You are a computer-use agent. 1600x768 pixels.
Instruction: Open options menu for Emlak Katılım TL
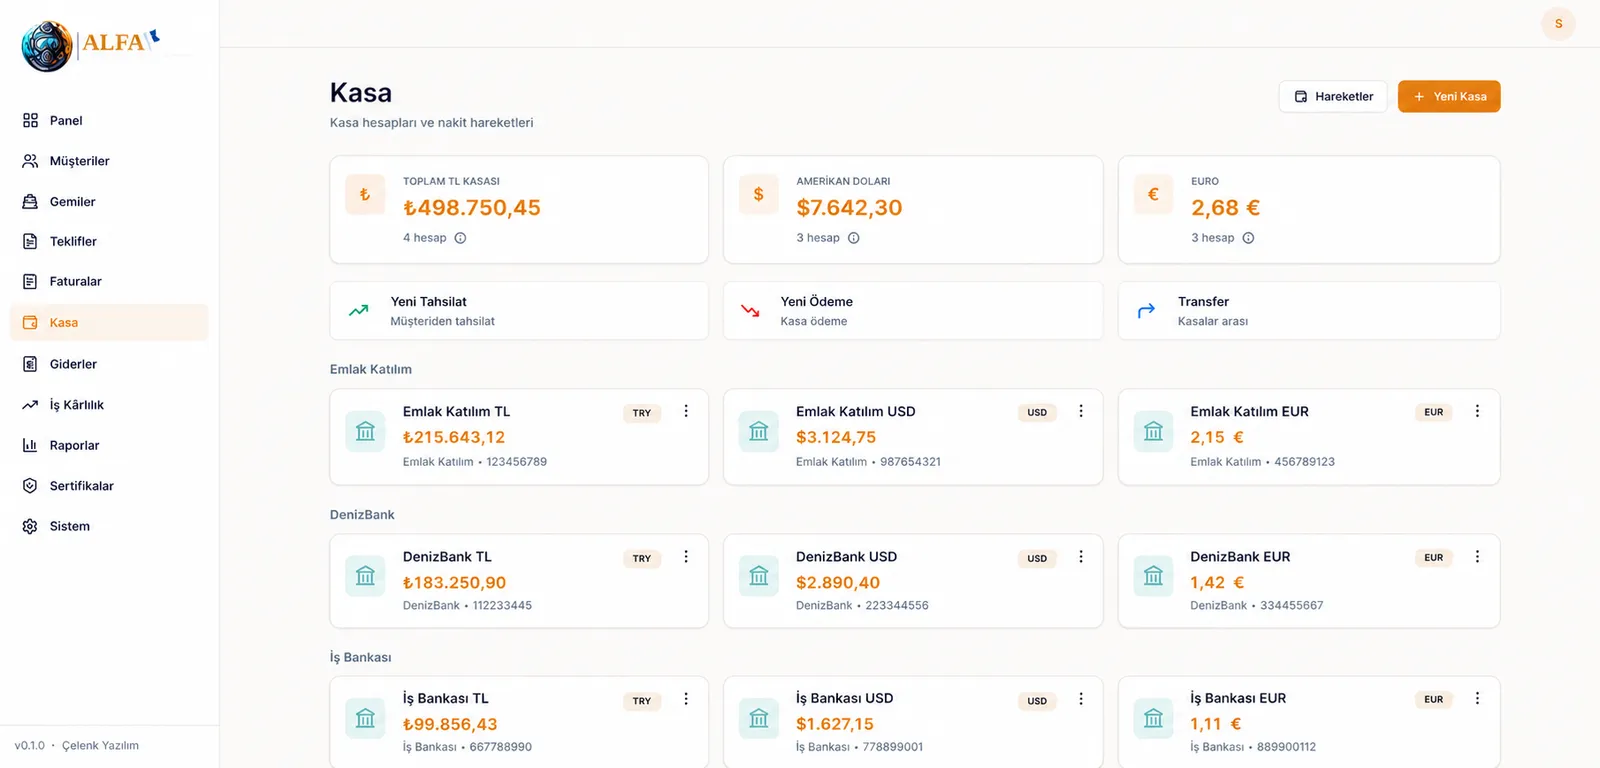click(686, 411)
